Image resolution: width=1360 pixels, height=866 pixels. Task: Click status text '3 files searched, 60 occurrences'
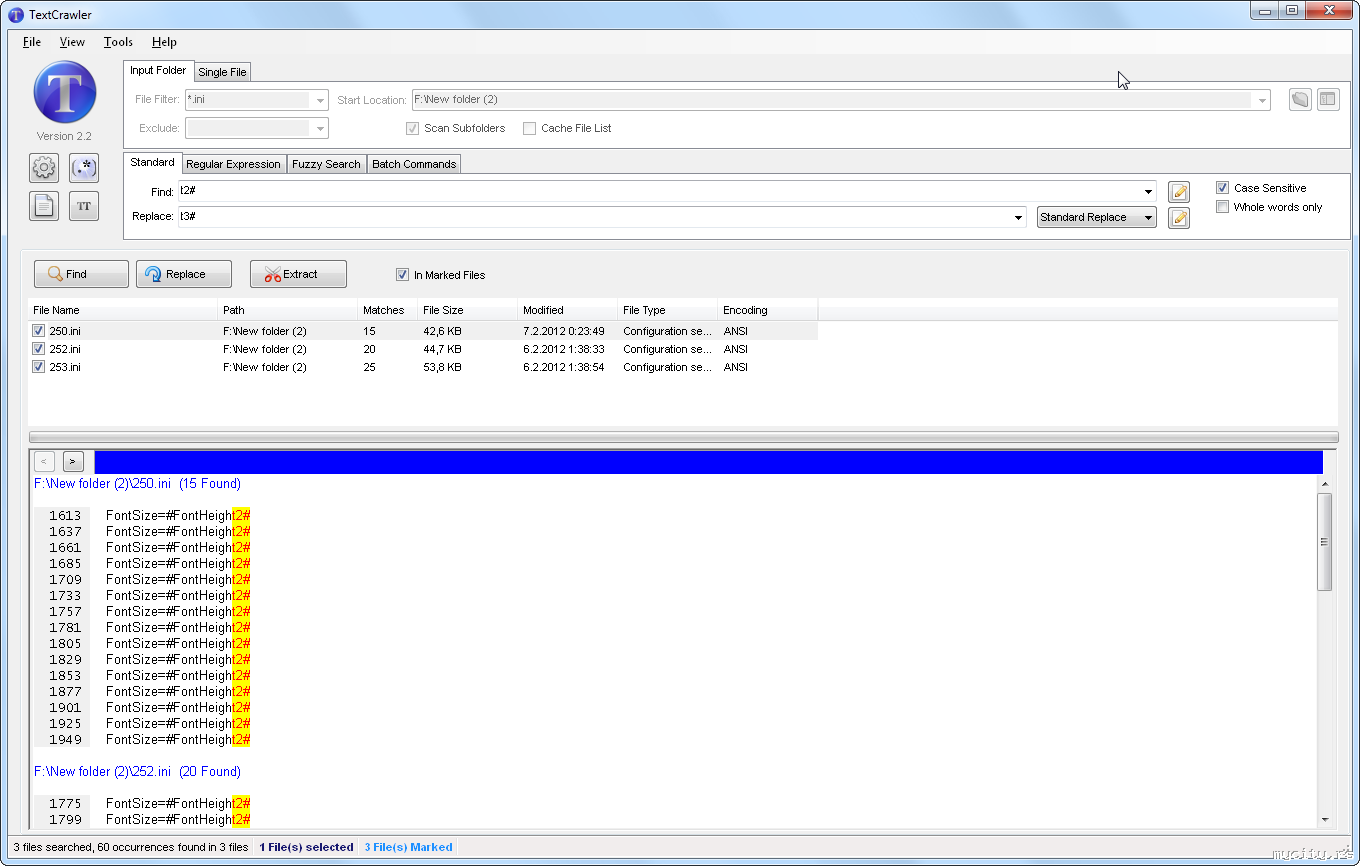pos(131,847)
